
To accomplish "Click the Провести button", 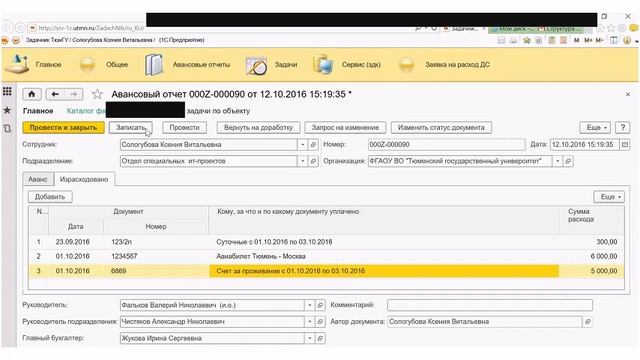I will 184,127.
